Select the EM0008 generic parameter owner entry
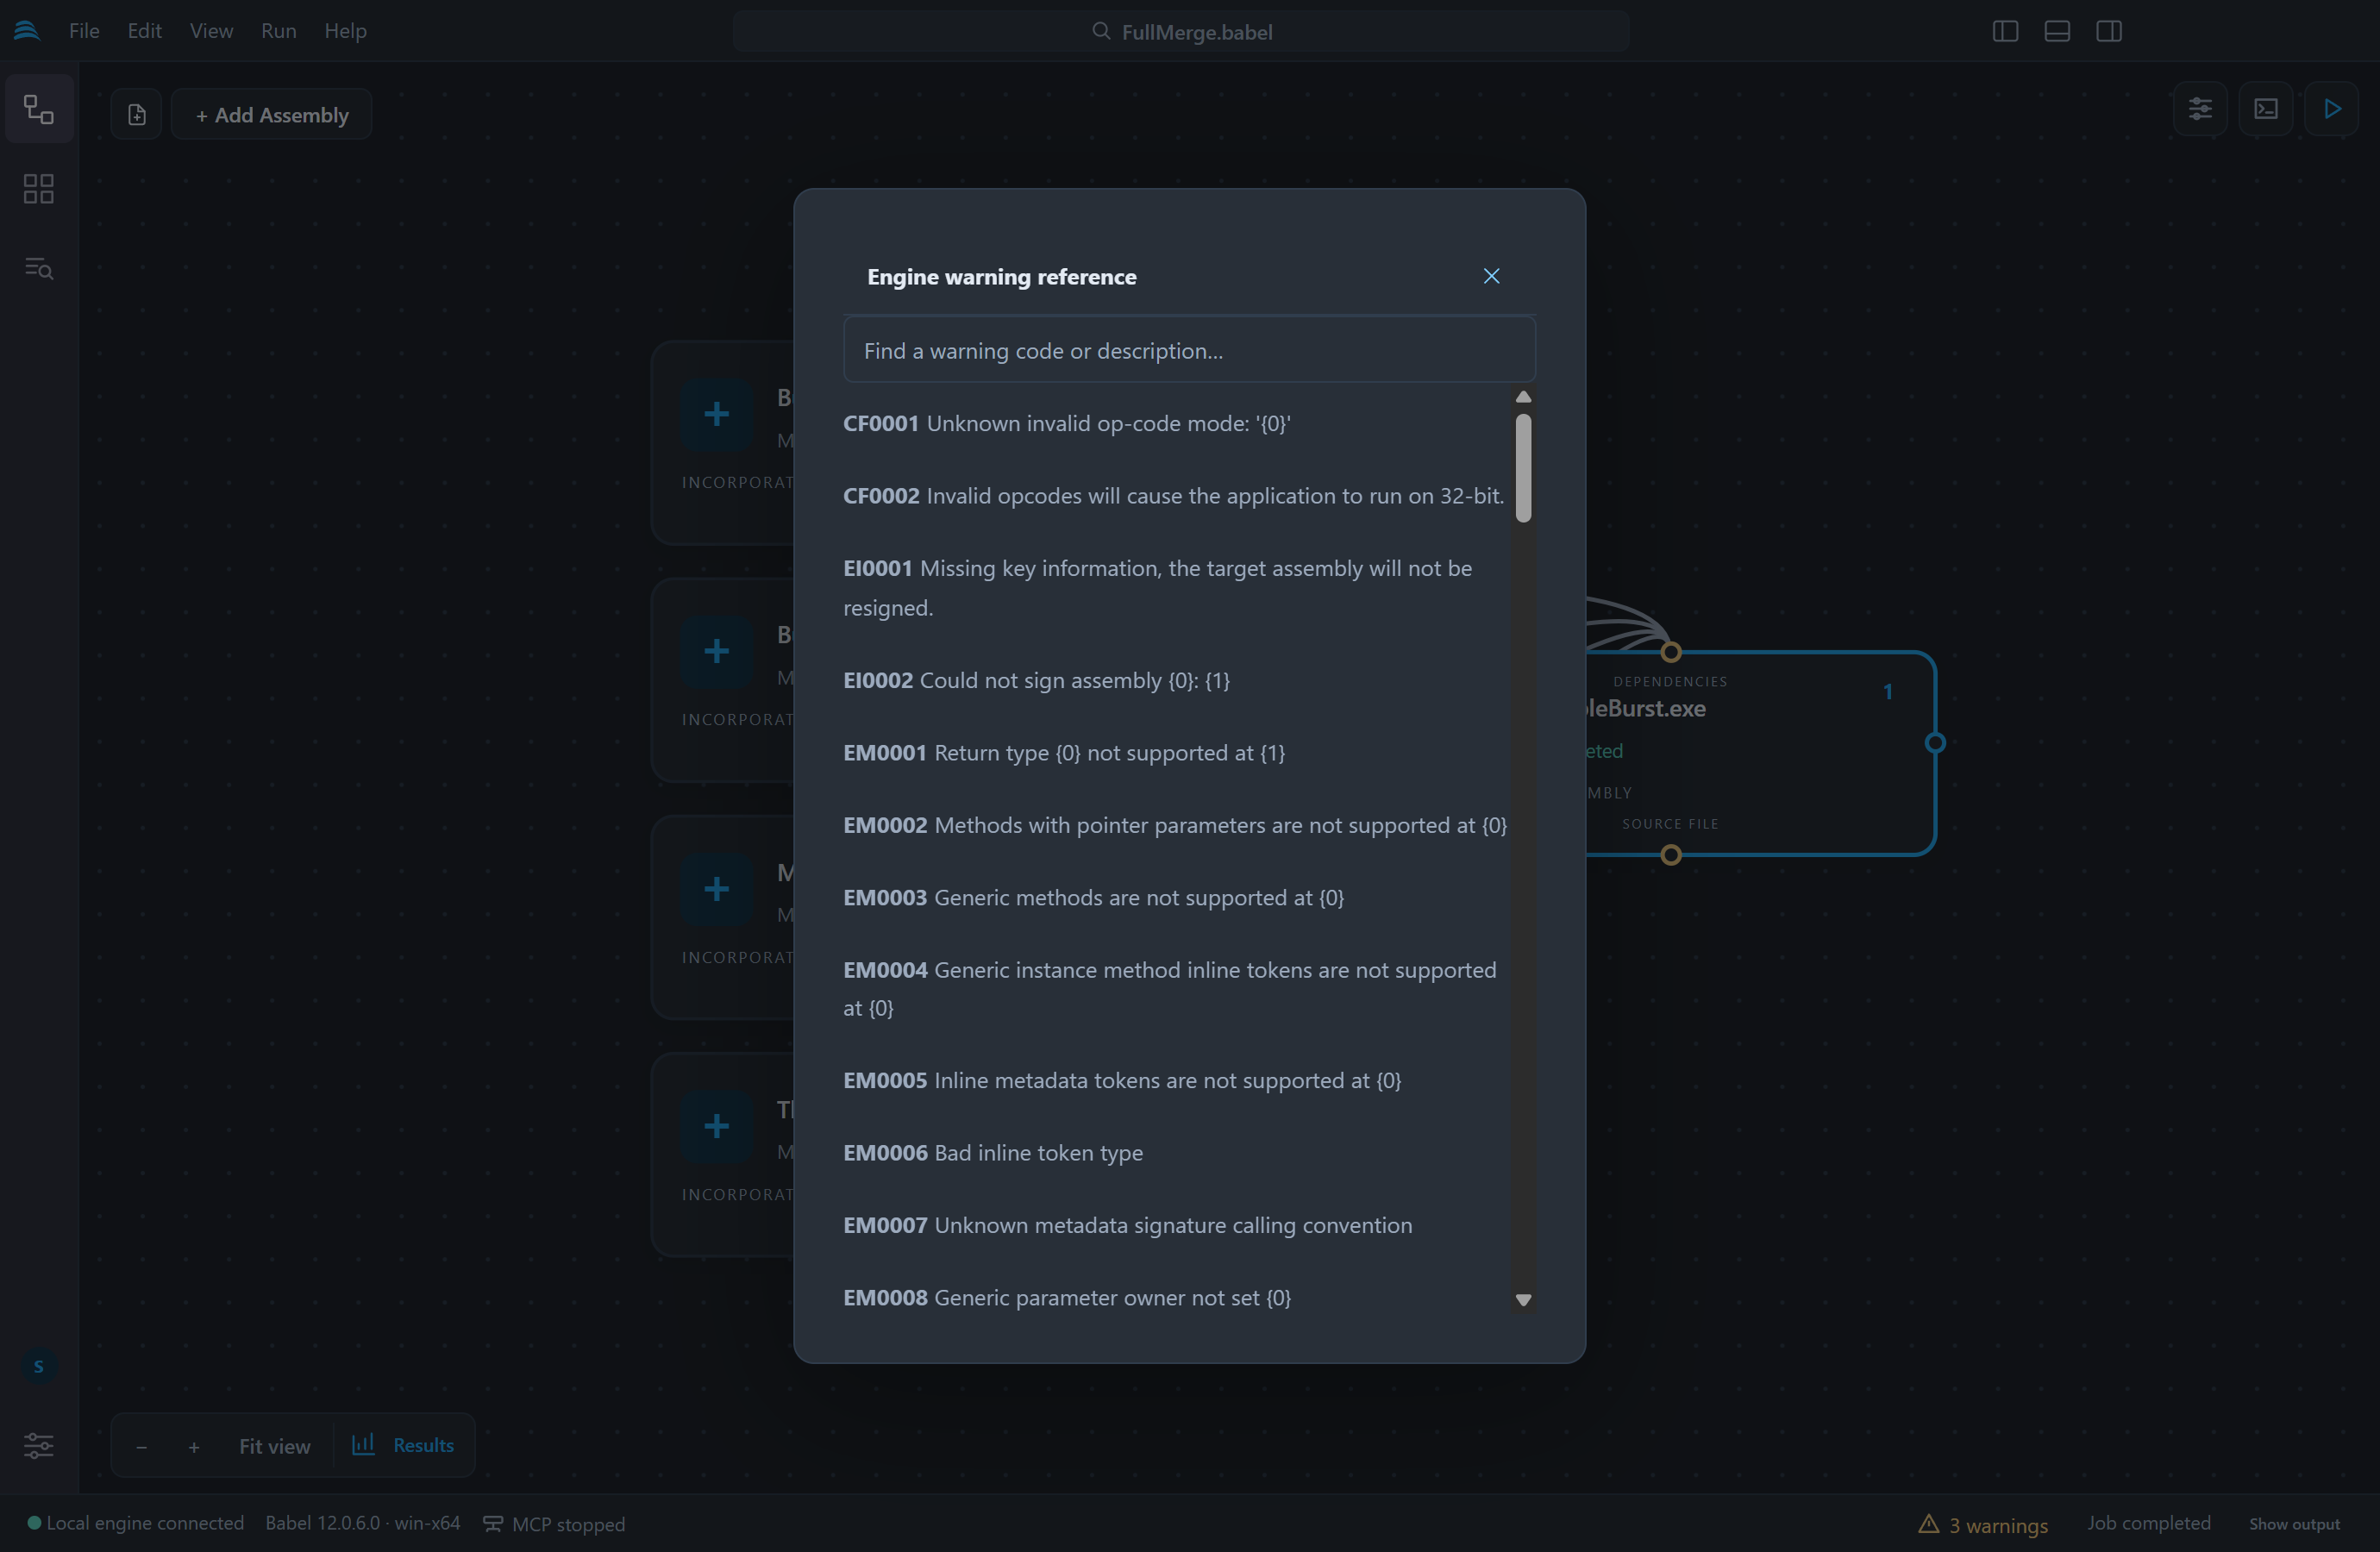2380x1552 pixels. click(1067, 1297)
